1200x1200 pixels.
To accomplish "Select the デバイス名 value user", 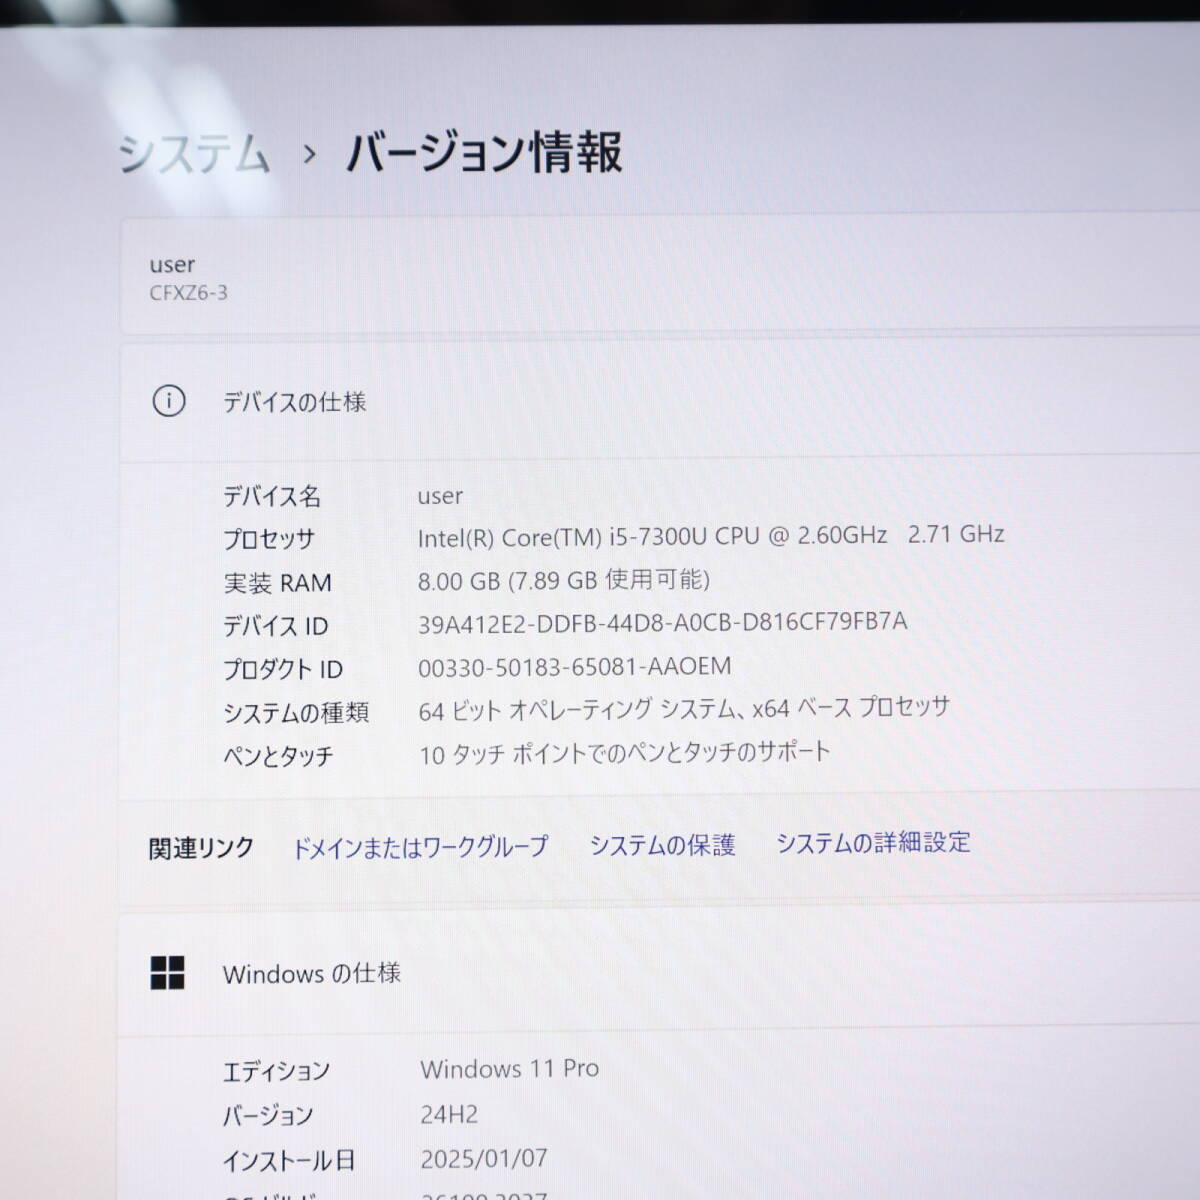I will pos(440,496).
